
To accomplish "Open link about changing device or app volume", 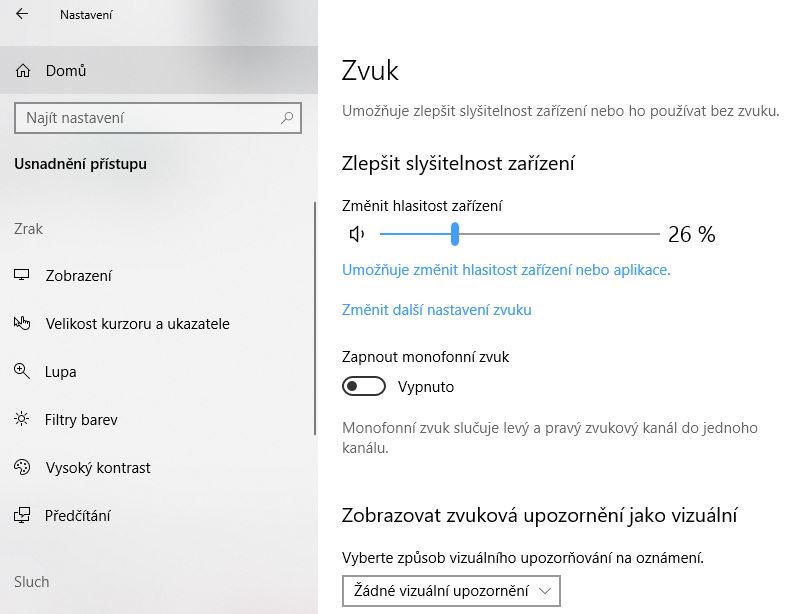I will pyautogui.click(x=506, y=269).
